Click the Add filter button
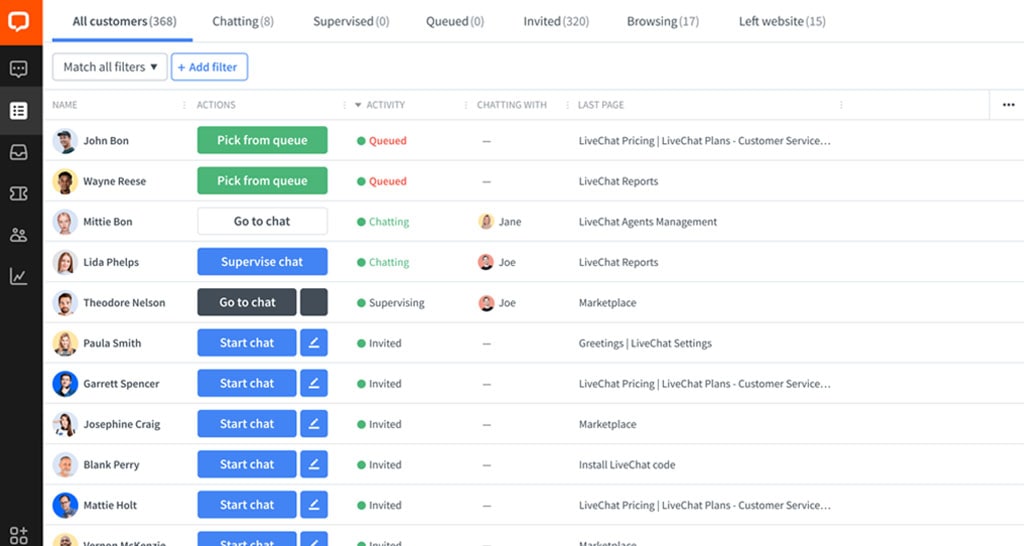 209,67
